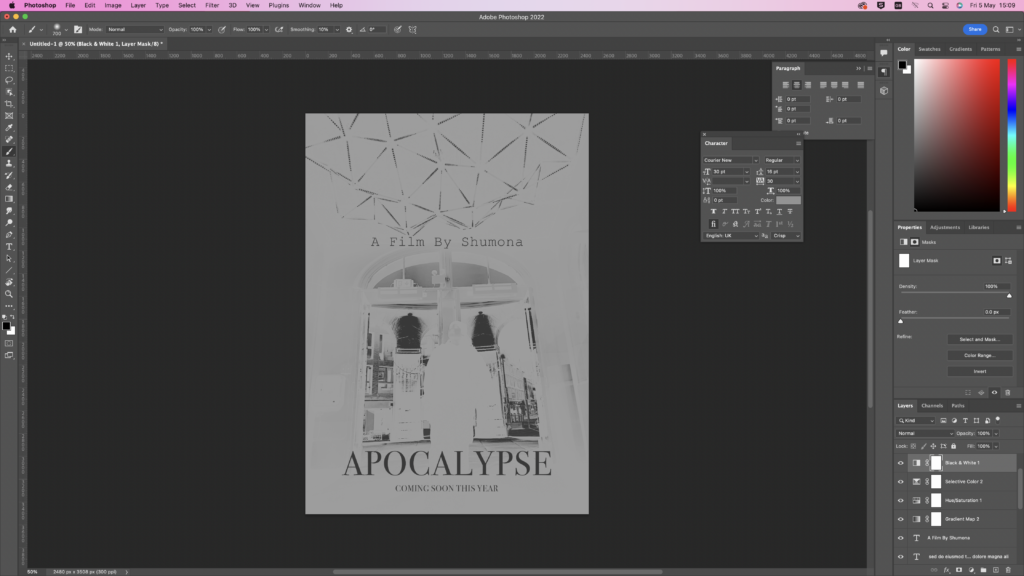
Task: Select the Zoom tool in toolbar
Action: click(x=9, y=294)
